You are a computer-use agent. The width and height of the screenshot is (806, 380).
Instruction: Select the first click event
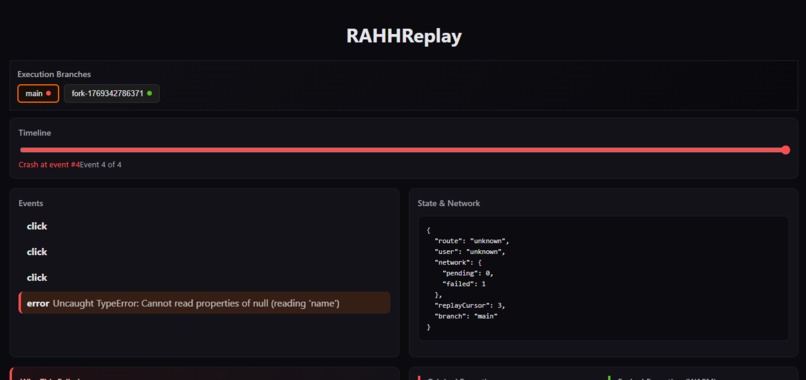pyautogui.click(x=205, y=226)
